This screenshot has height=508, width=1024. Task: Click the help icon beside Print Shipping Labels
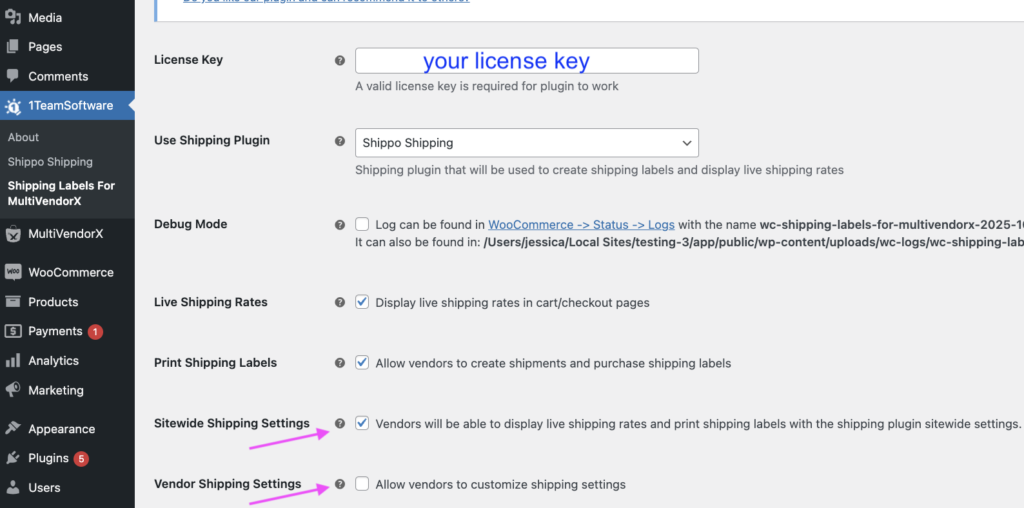pos(340,363)
